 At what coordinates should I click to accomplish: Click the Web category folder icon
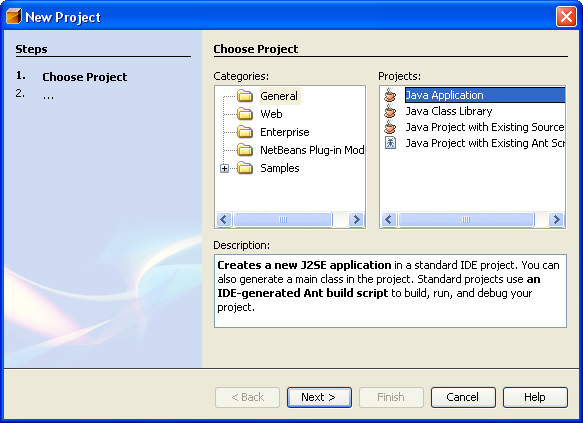click(x=245, y=114)
